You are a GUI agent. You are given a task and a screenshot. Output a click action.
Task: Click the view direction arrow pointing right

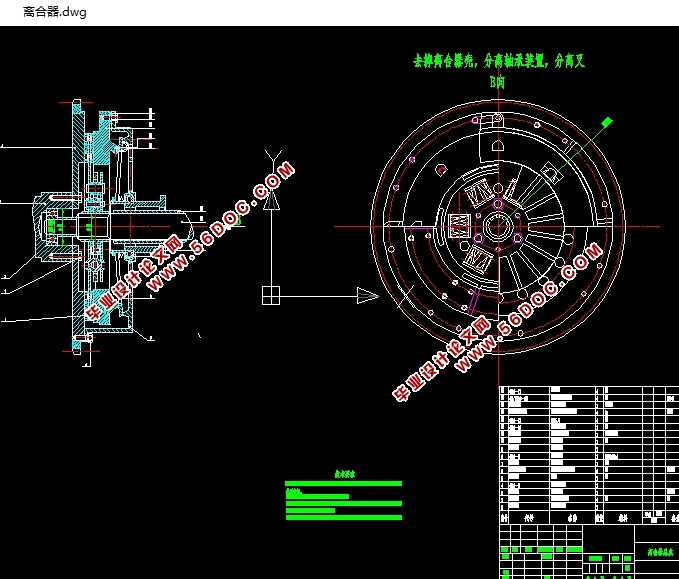367,294
